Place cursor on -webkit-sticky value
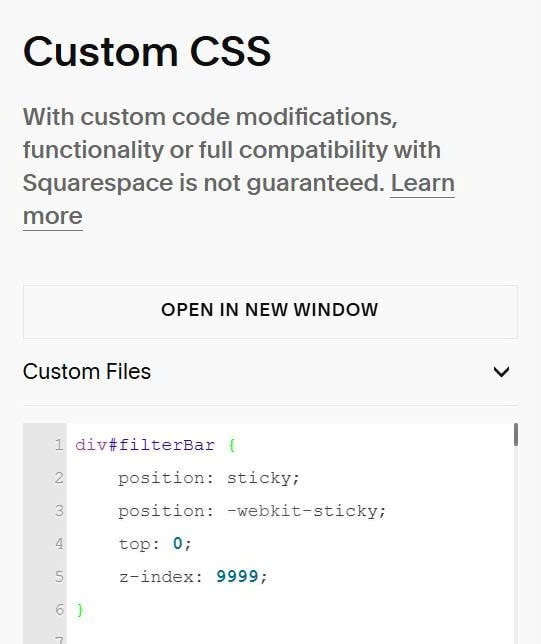Screen dimensions: 541x644 pos(302,511)
